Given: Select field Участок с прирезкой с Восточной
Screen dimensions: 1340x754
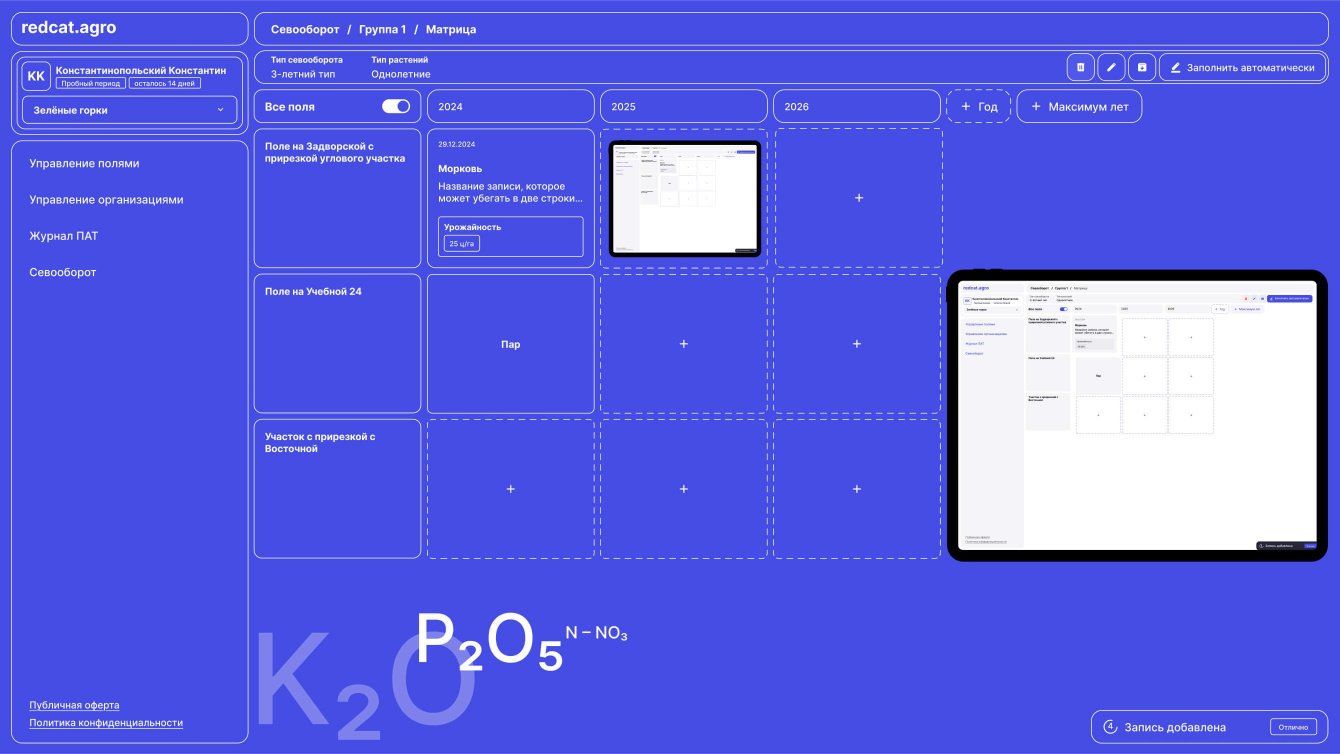Looking at the screenshot, I should coord(337,489).
